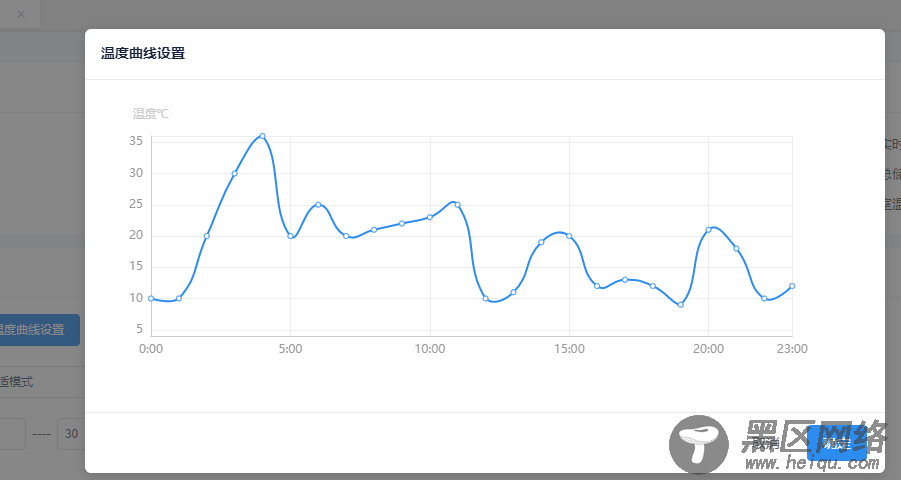This screenshot has width=901, height=480.
Task: Click the input field showing 30
Action: pos(70,434)
